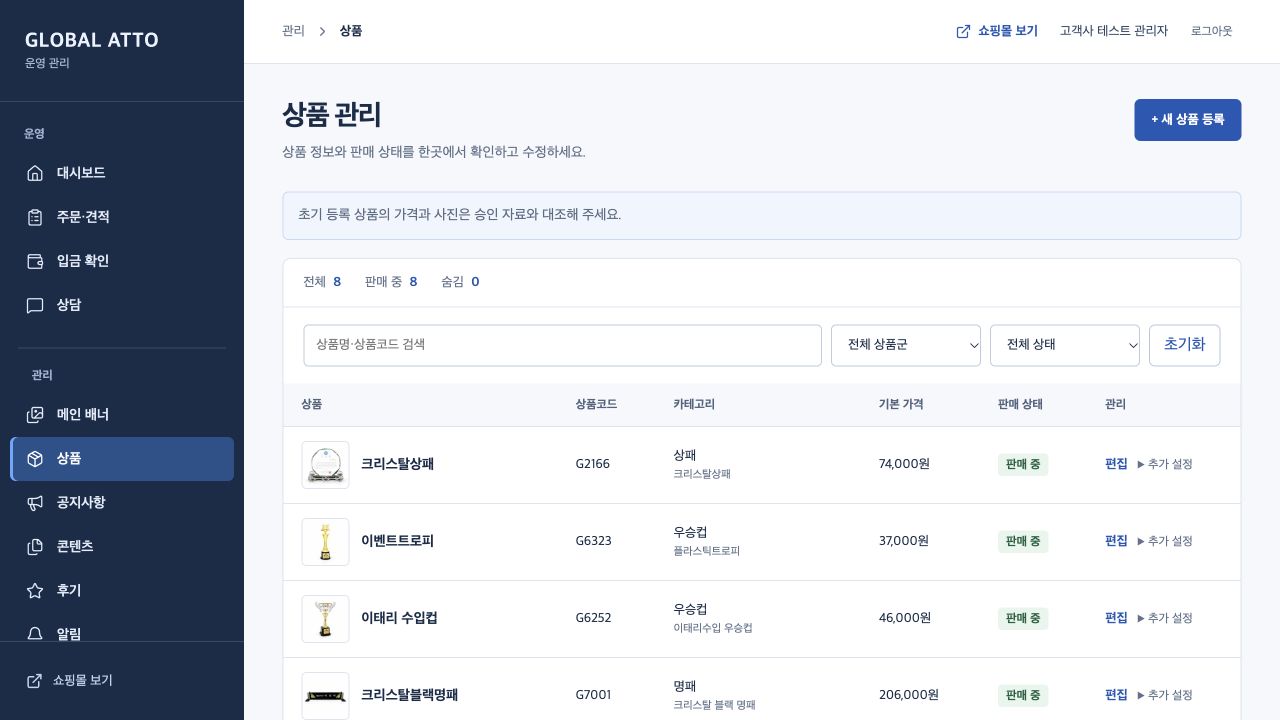Click + 새 상품 등록 button
This screenshot has width=1280, height=720.
coord(1188,120)
